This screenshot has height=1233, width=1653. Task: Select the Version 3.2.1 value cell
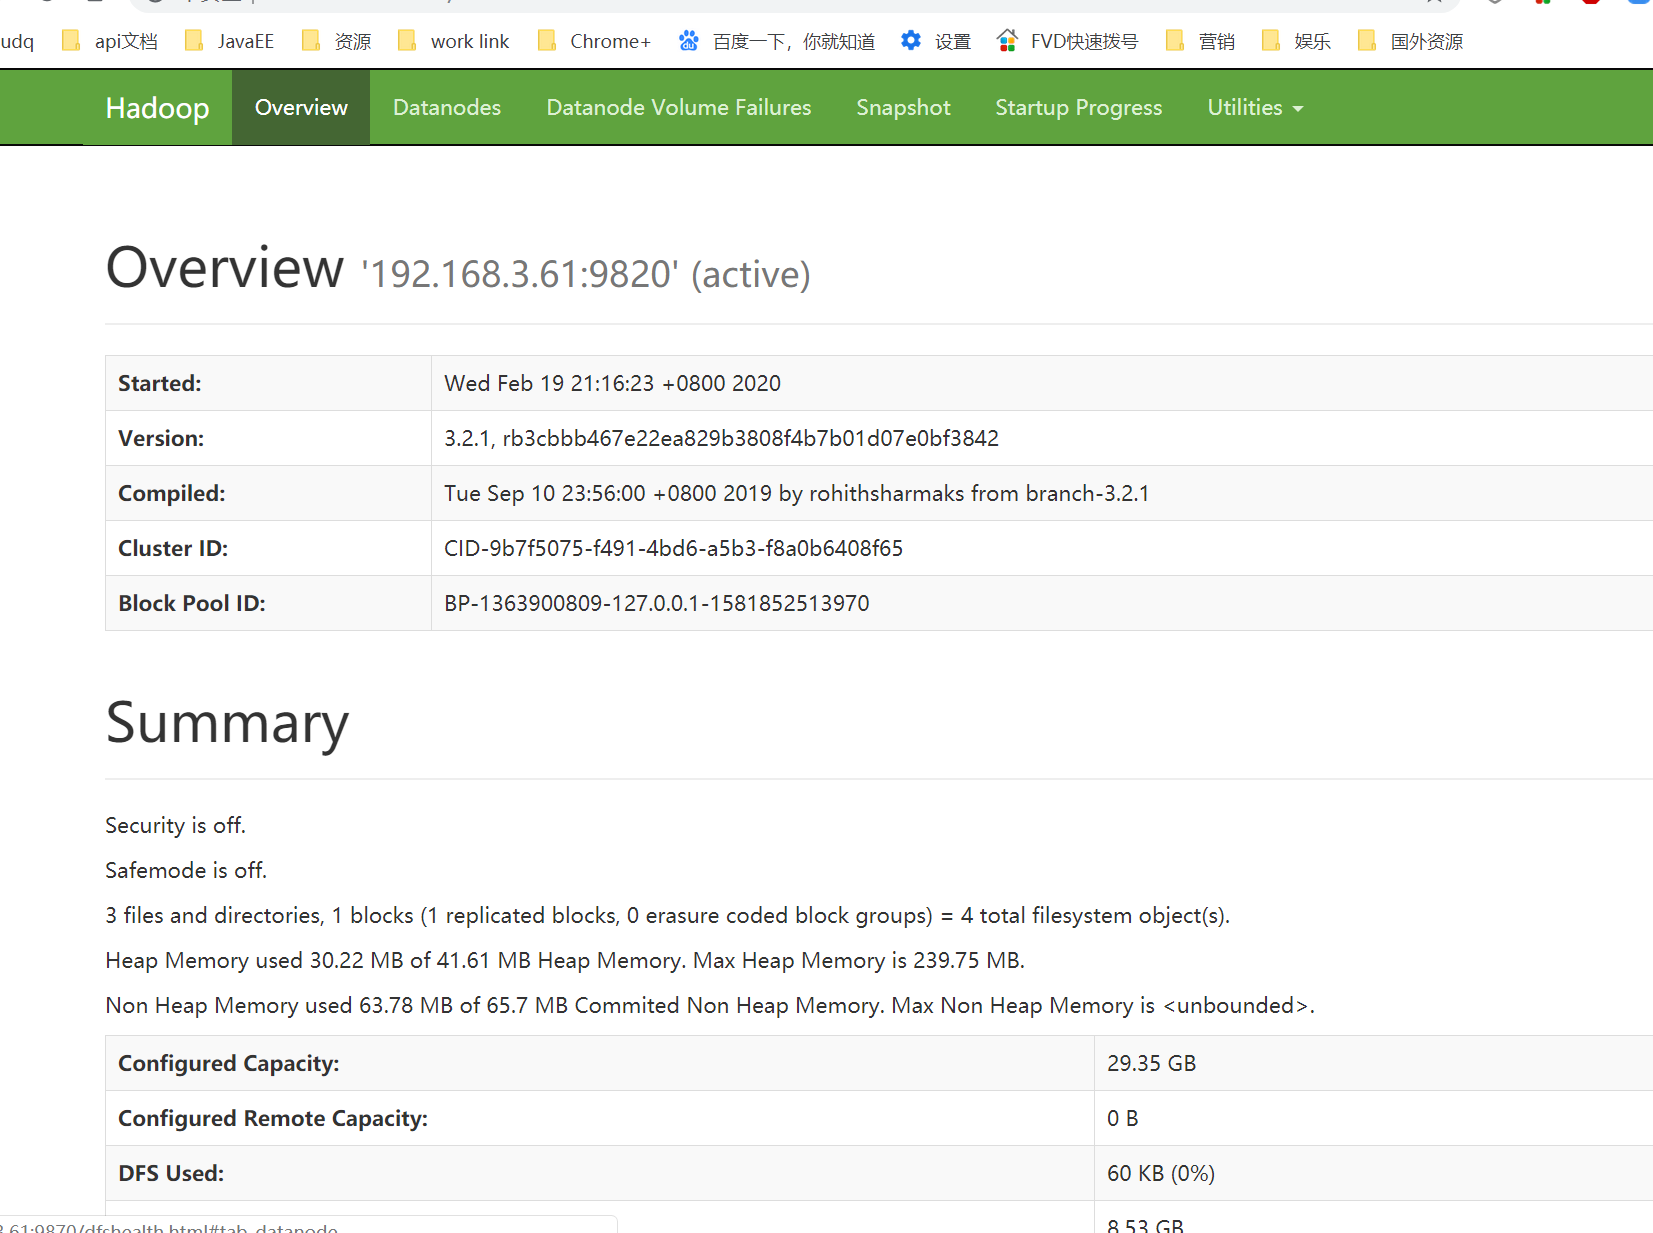coord(1042,438)
